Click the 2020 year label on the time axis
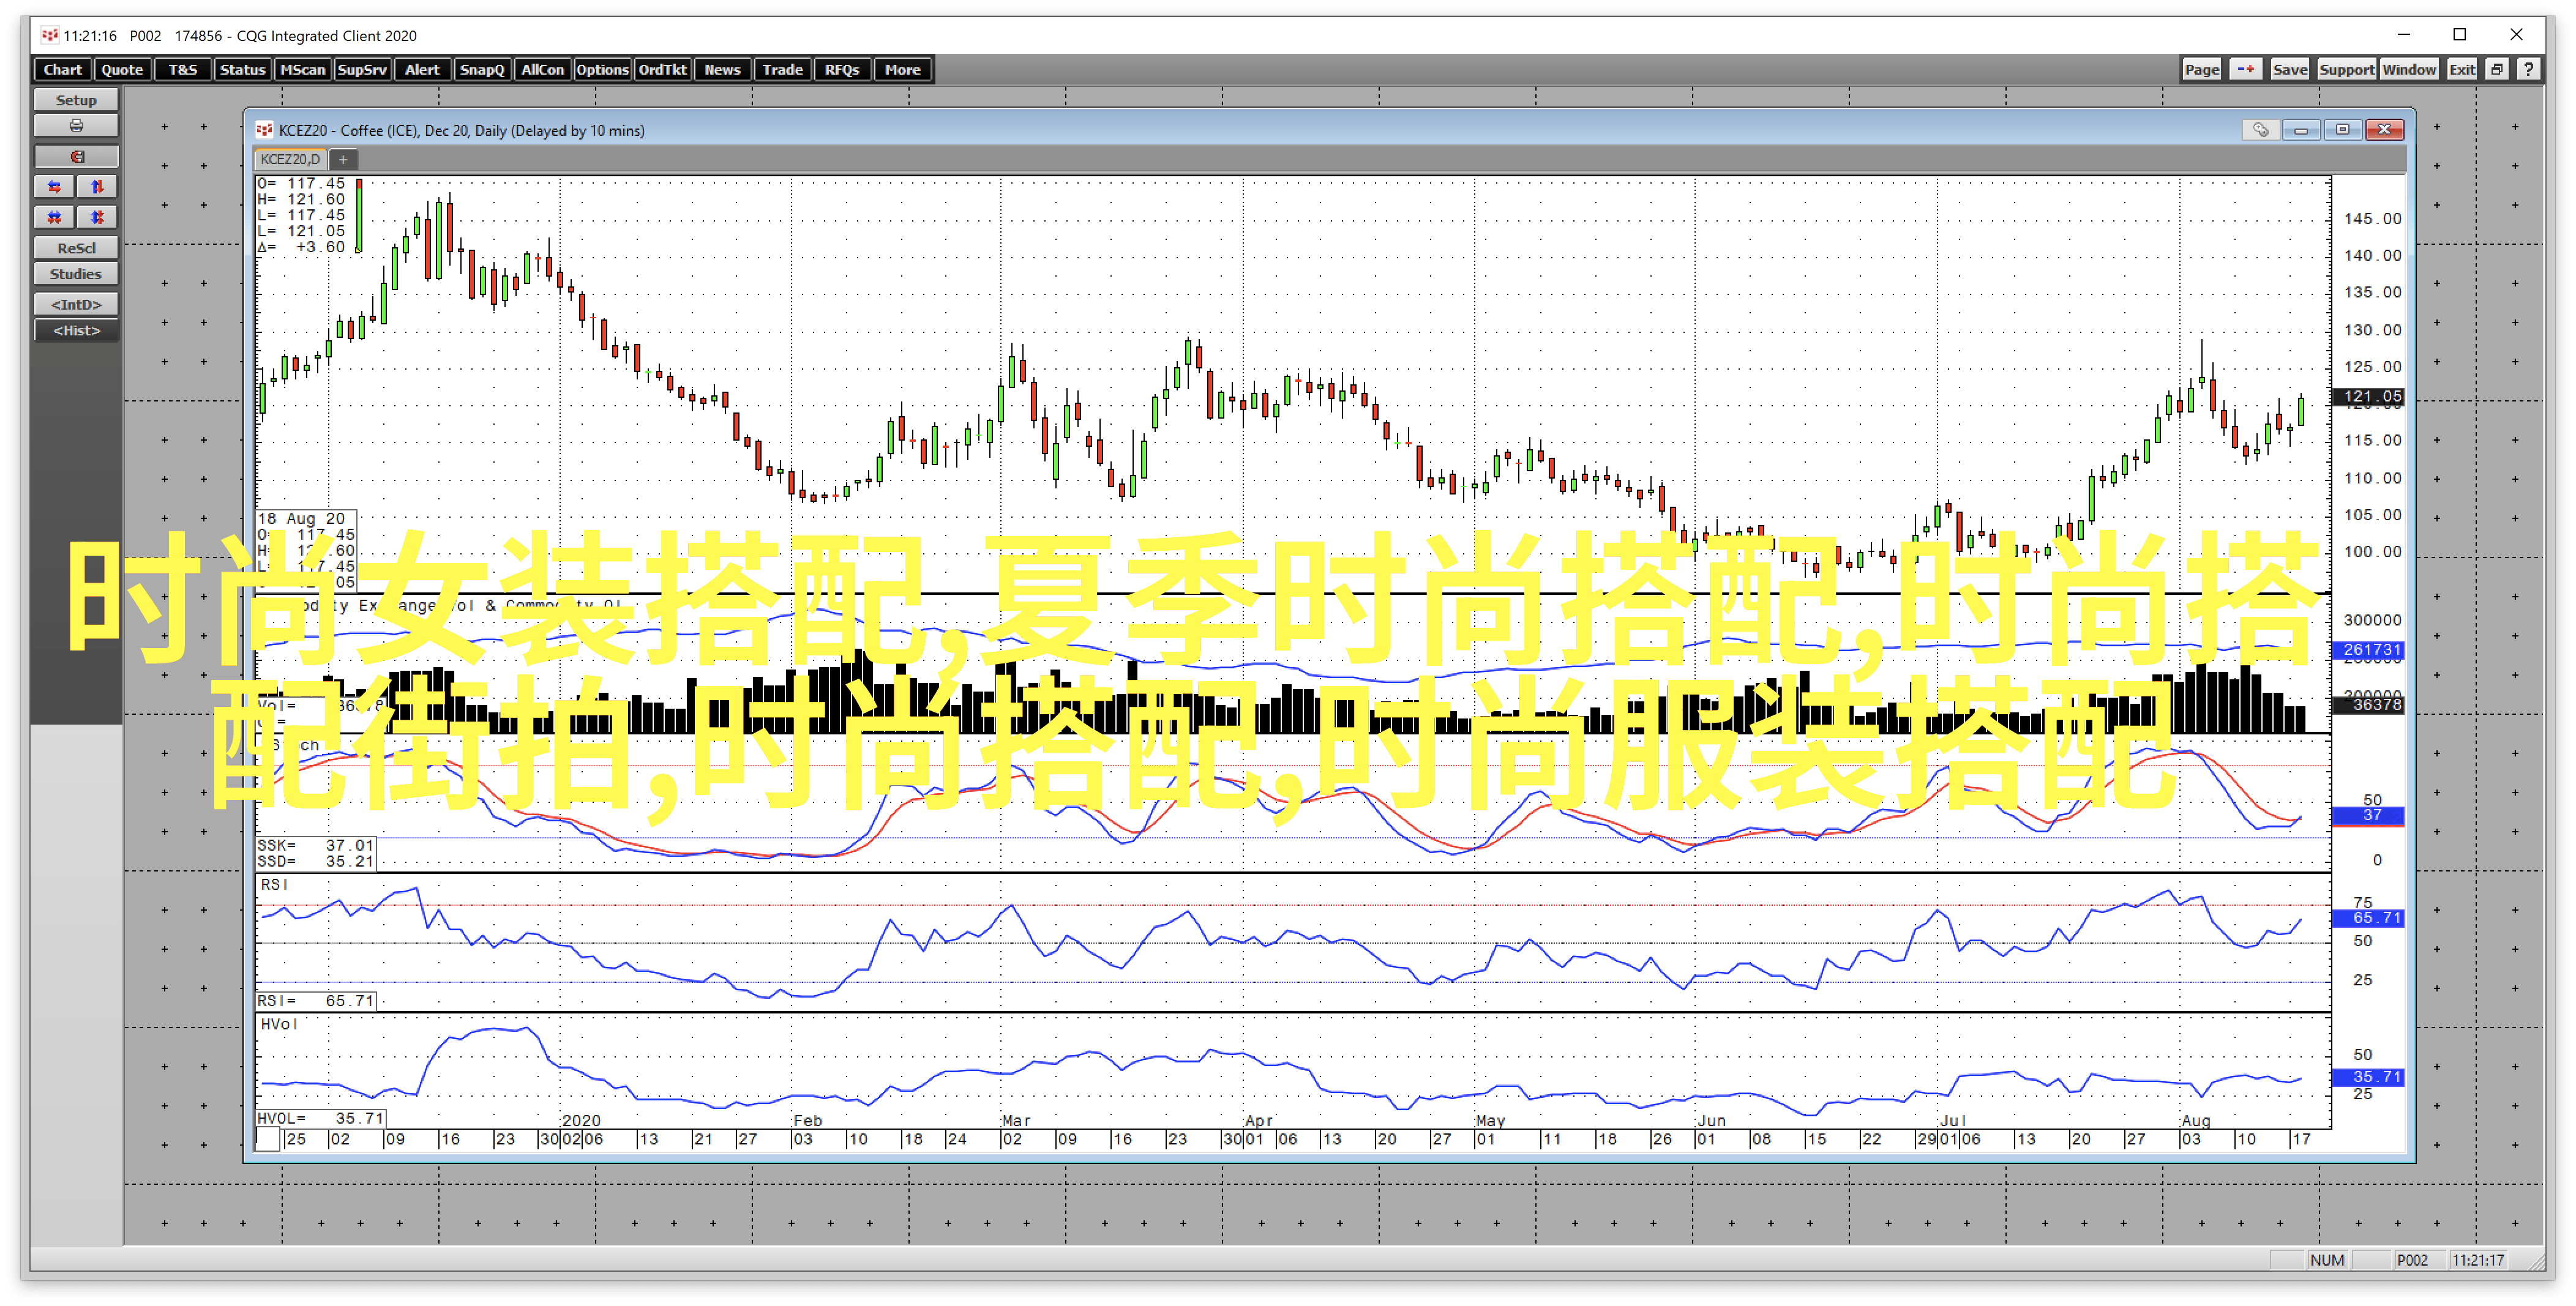 coord(582,1121)
